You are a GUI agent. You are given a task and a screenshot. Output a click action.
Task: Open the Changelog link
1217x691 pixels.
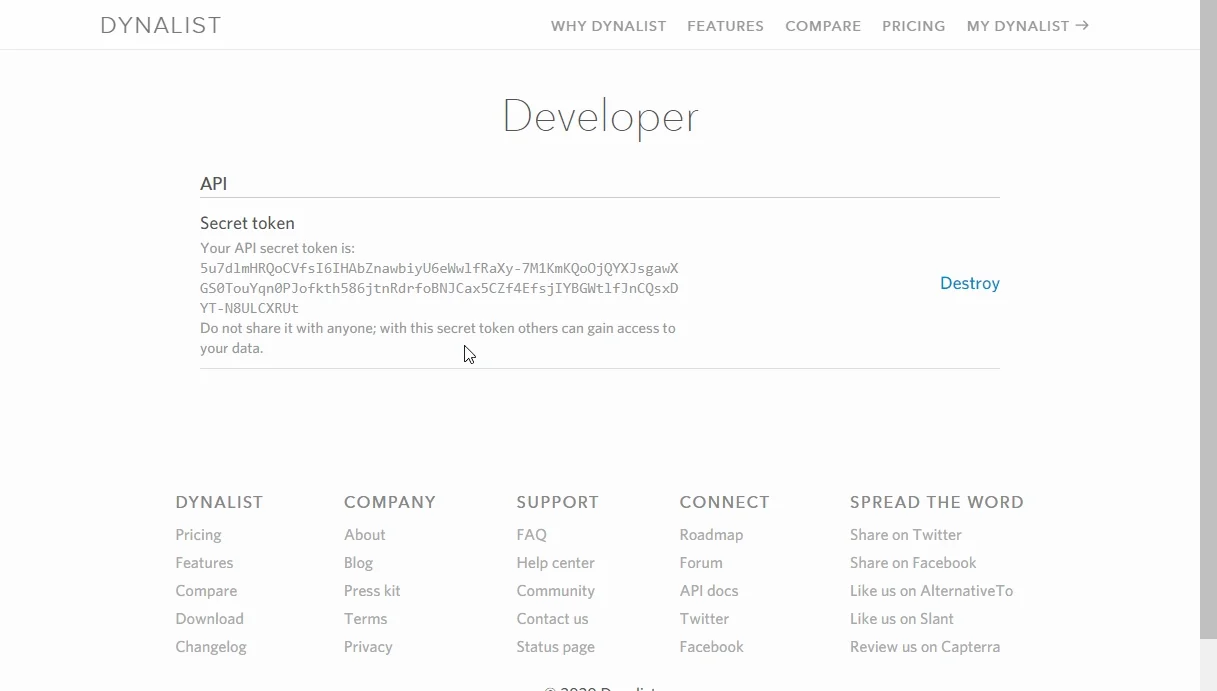(x=211, y=647)
